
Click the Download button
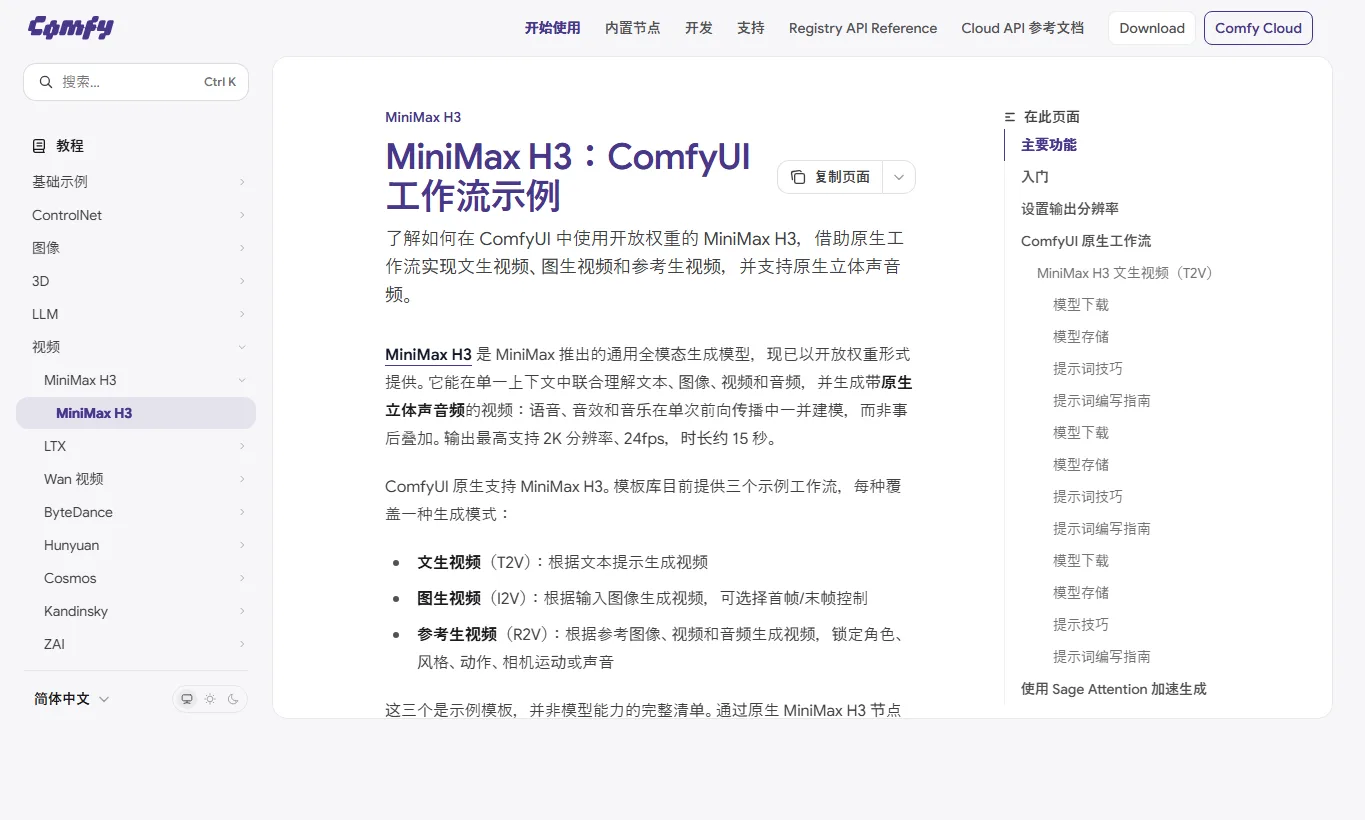pos(1152,28)
